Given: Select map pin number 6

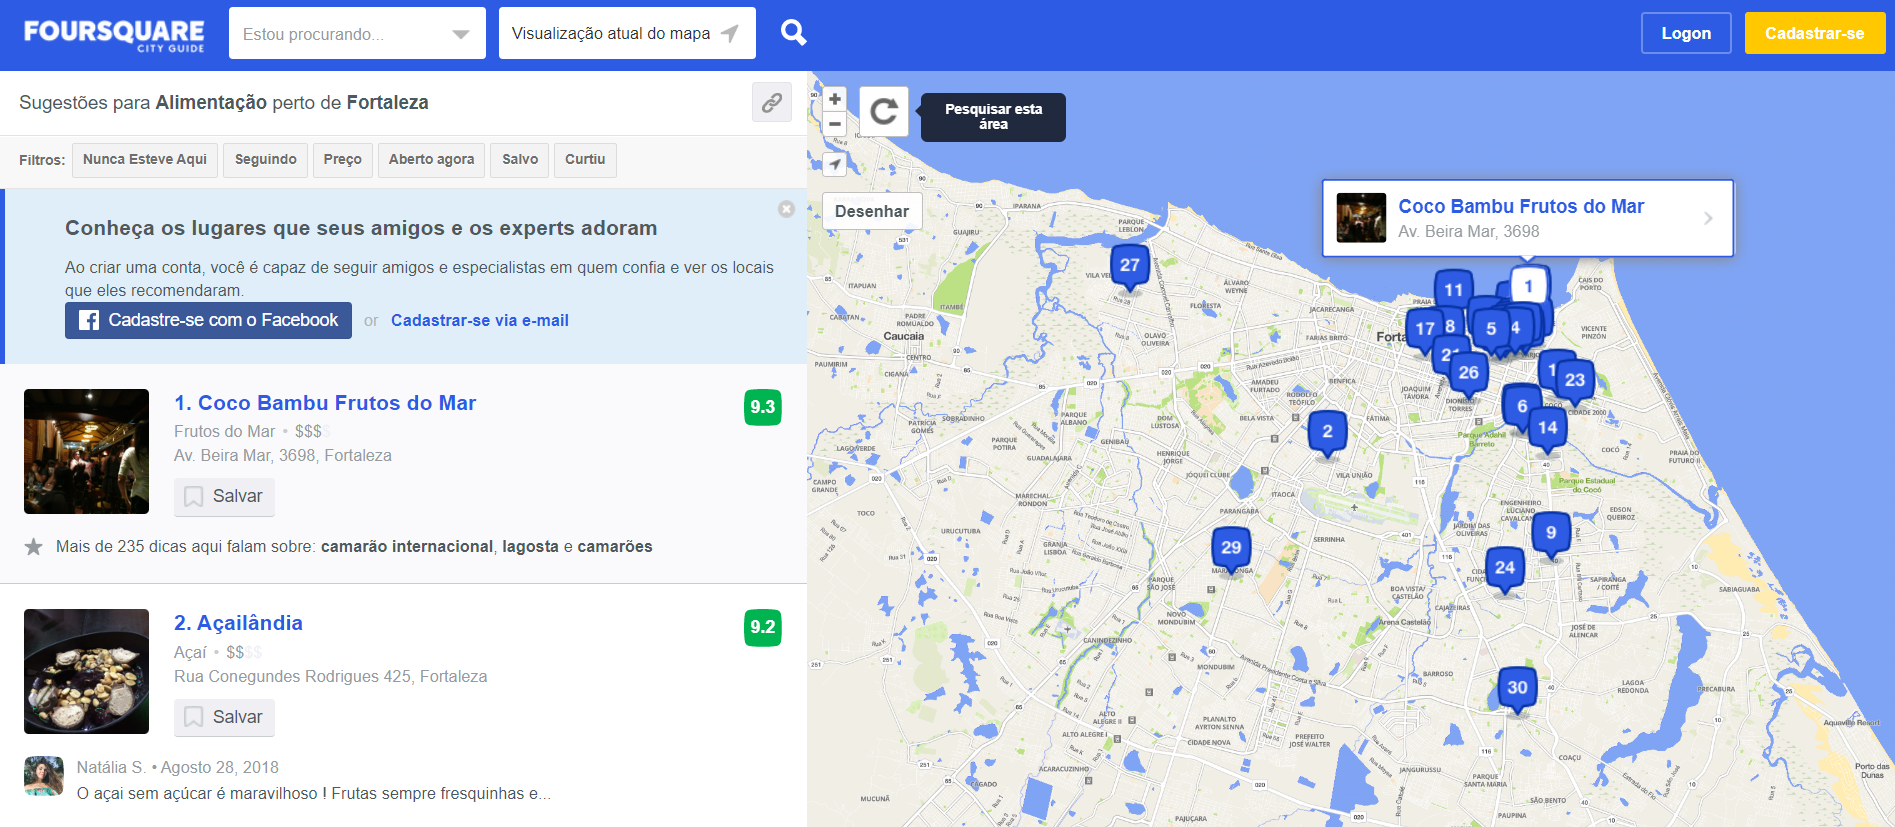Looking at the screenshot, I should 1521,407.
